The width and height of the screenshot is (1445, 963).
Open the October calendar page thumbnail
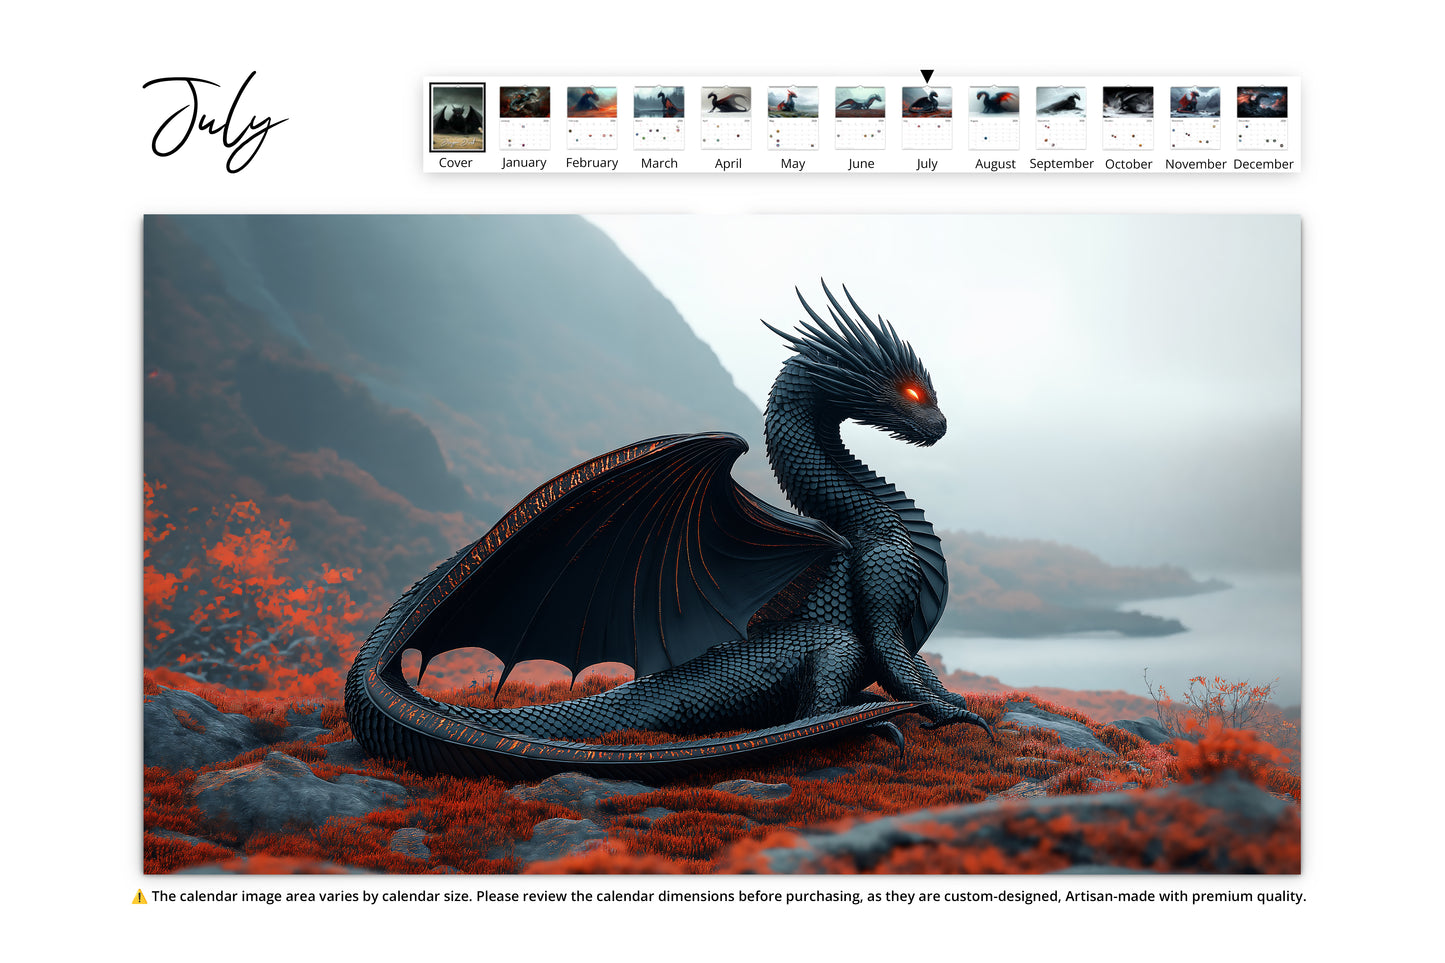coord(1128,118)
